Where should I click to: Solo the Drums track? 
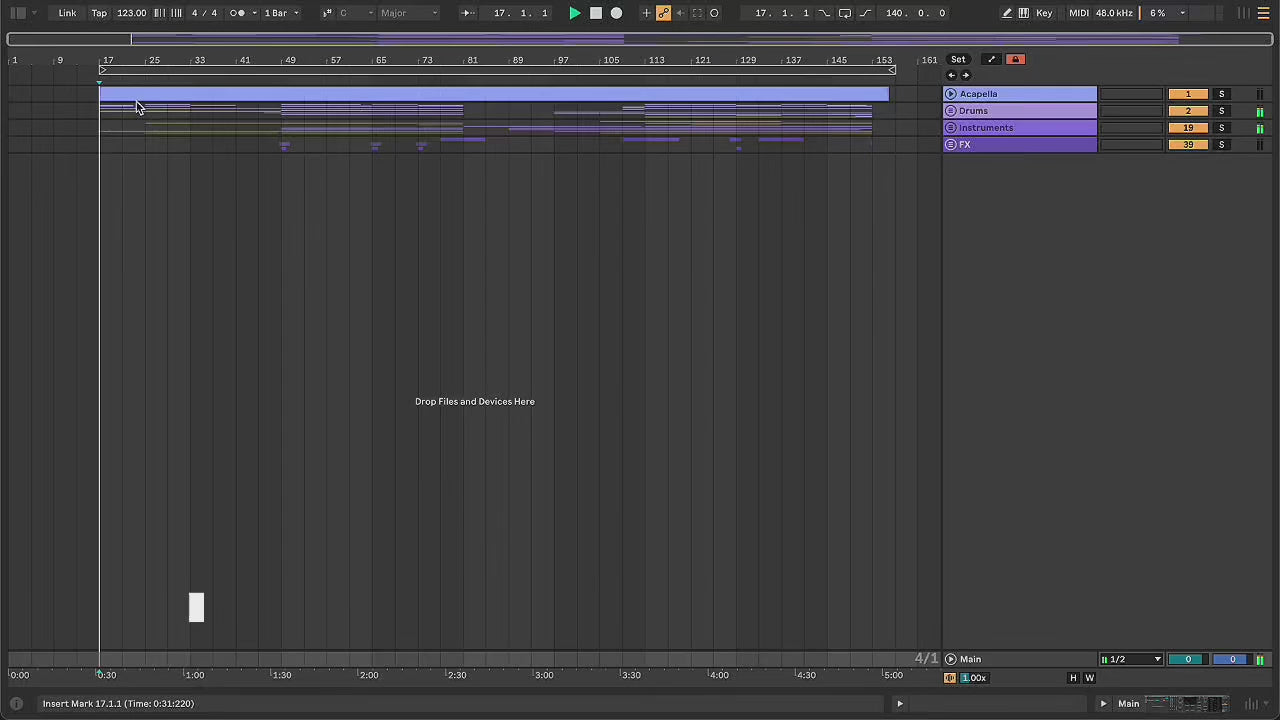click(1221, 111)
